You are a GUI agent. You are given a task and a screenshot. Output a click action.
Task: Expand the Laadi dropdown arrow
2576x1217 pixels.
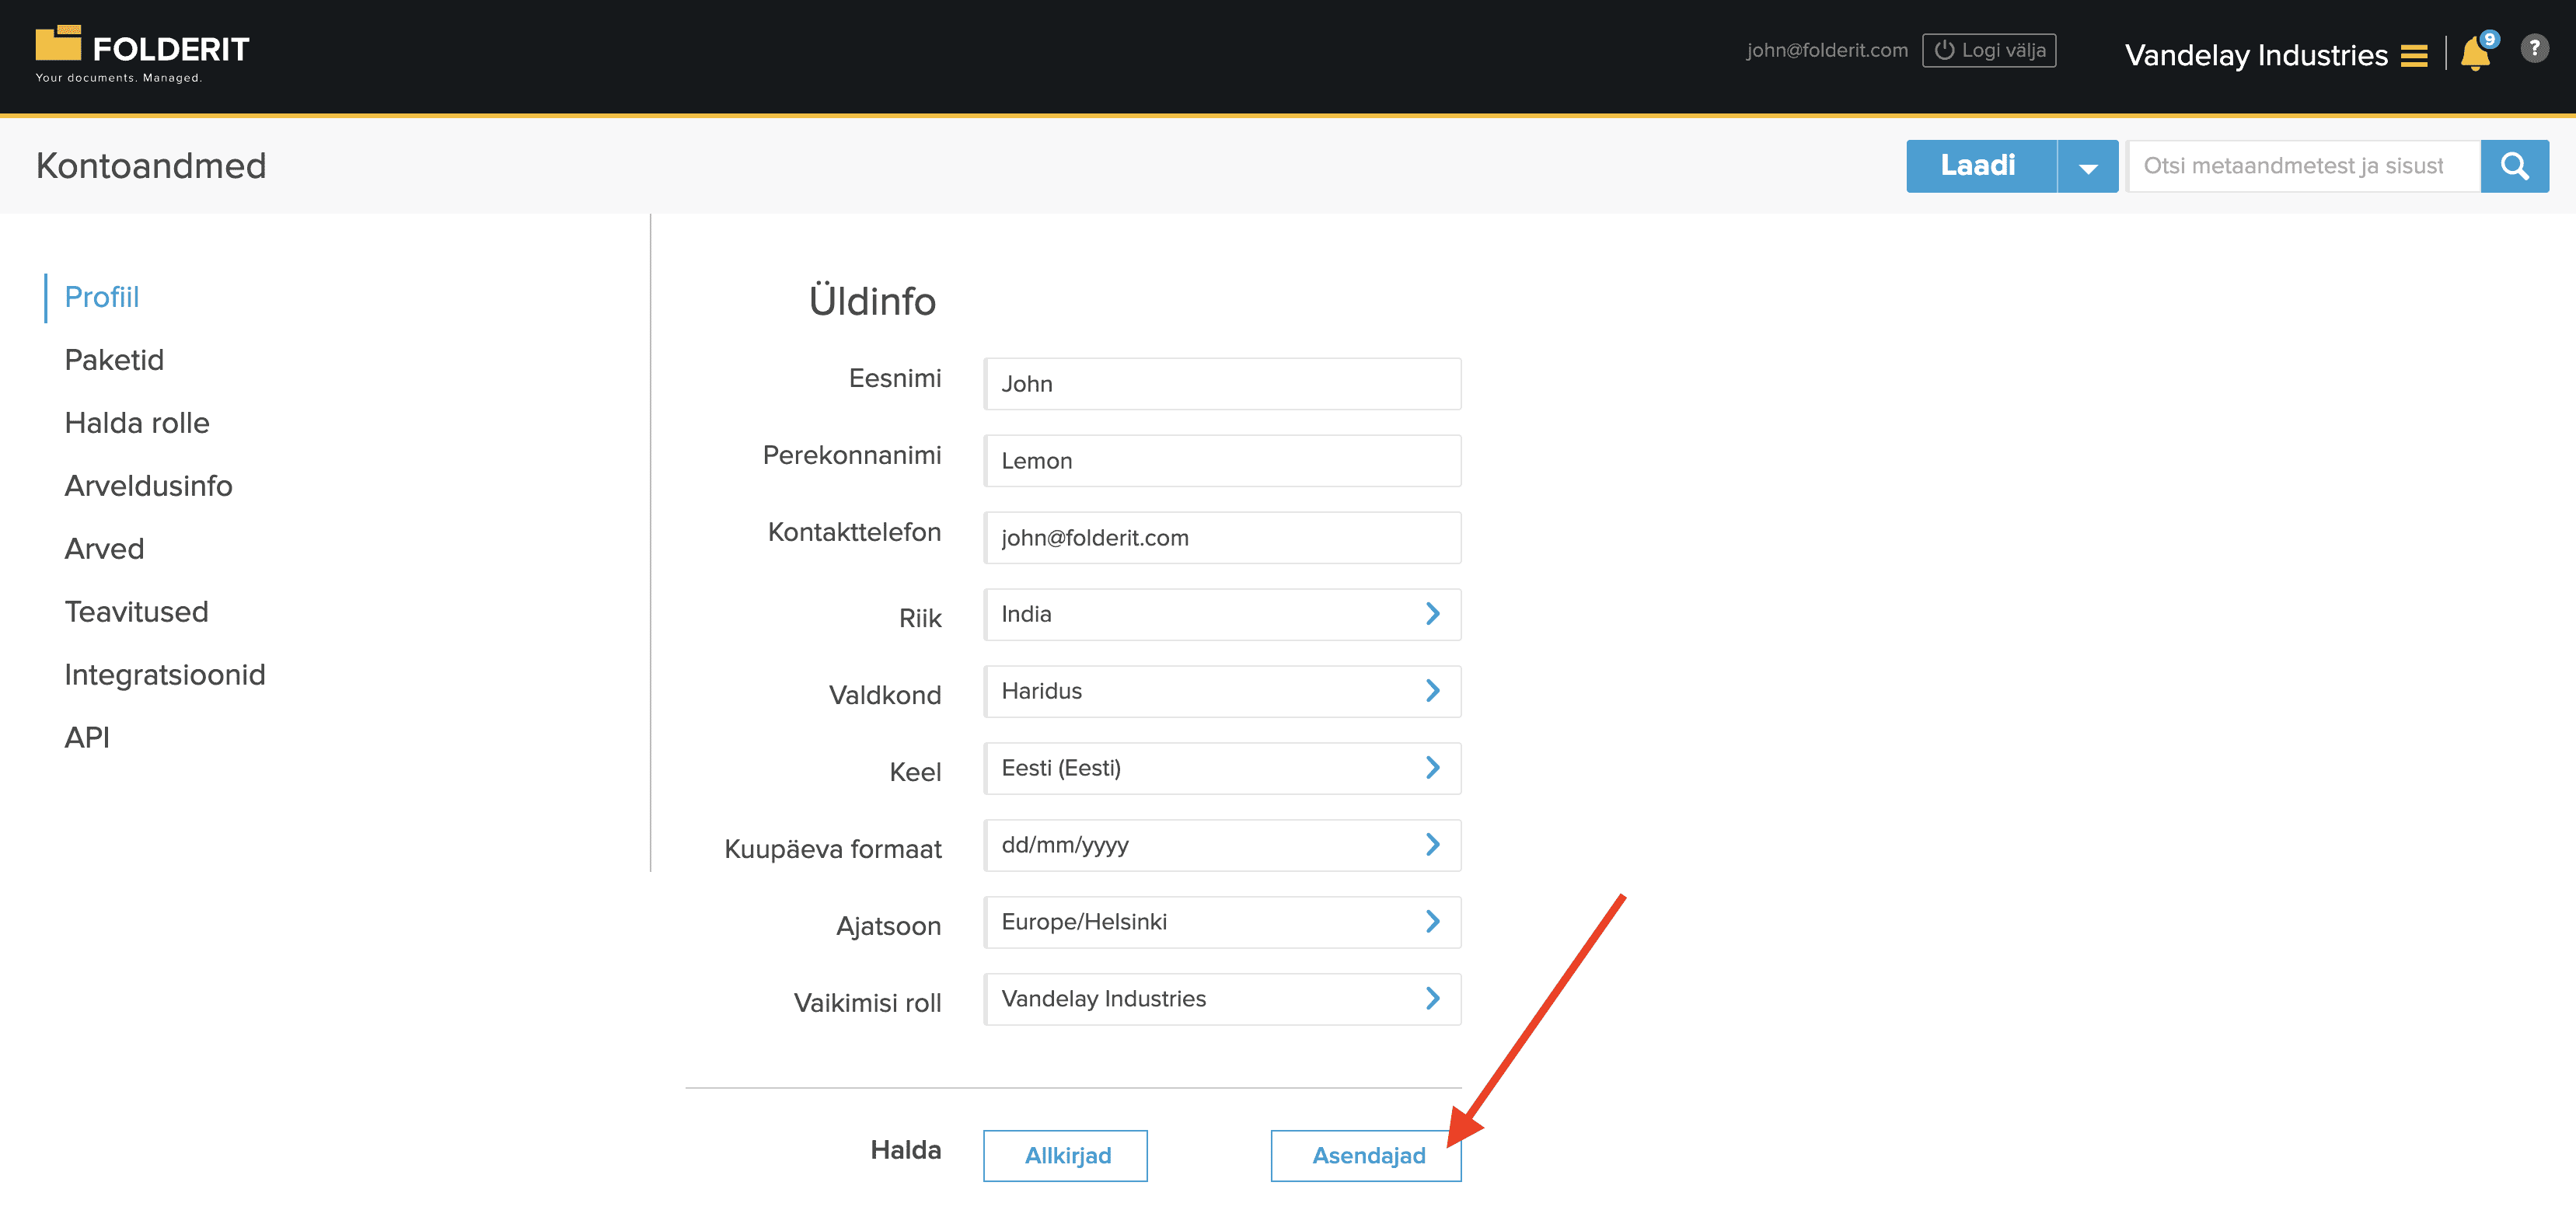click(x=2087, y=166)
